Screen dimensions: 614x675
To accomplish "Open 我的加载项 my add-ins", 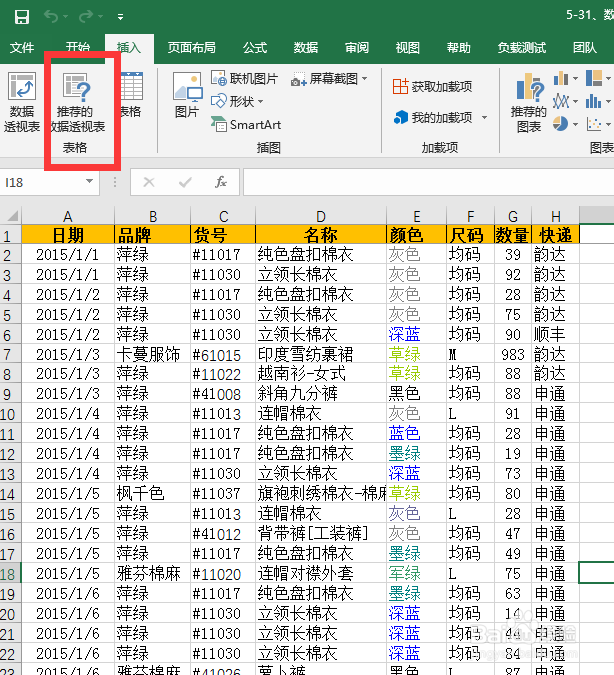I will 433,118.
